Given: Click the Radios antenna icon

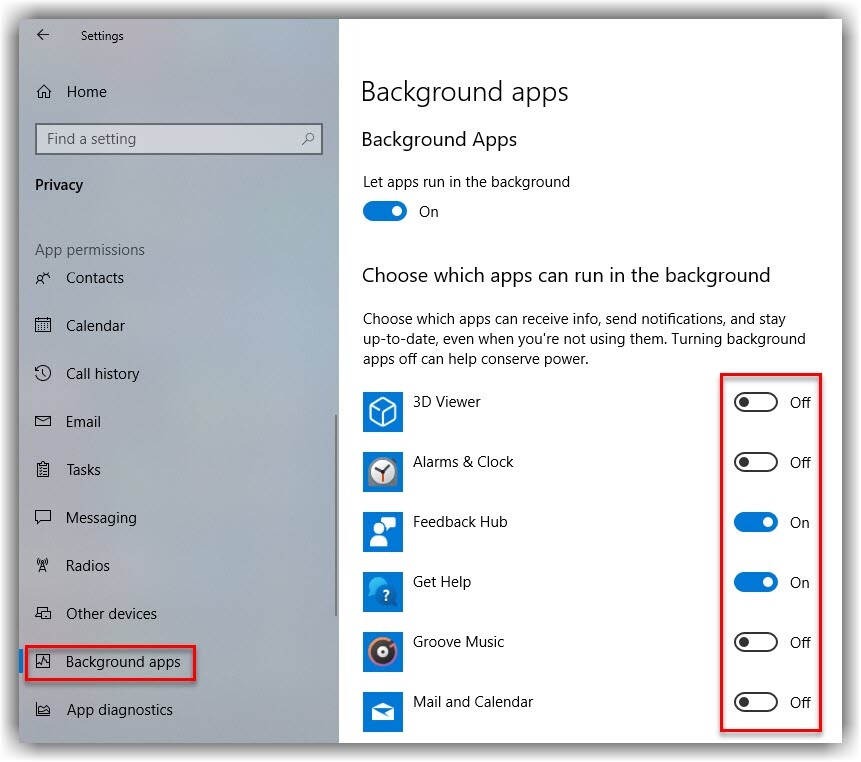Looking at the screenshot, I should pos(42,565).
